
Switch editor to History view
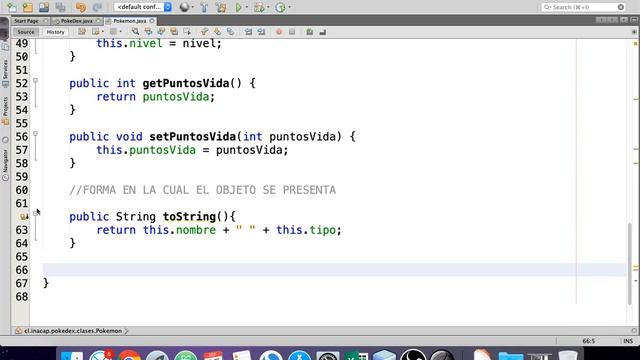[x=55, y=32]
